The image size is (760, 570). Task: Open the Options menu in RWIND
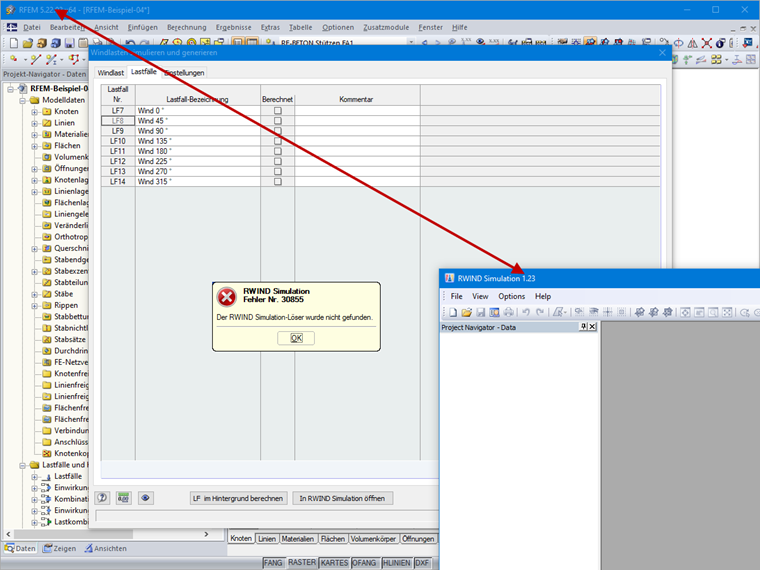[x=511, y=296]
